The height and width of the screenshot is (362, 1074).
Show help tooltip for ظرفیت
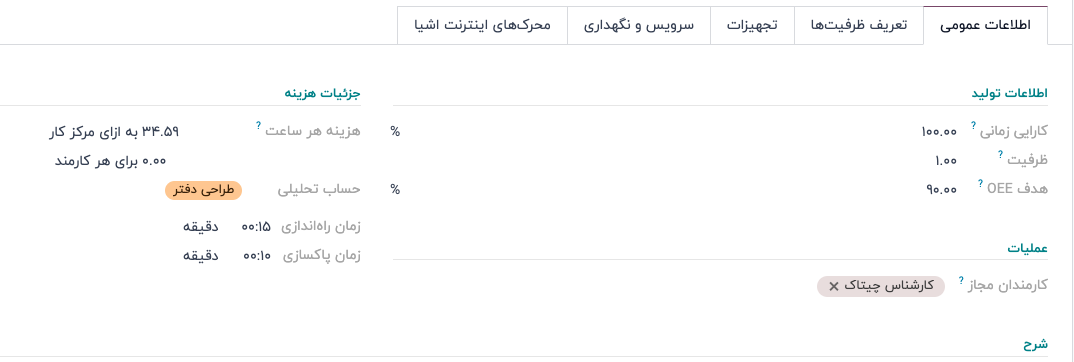[1000, 155]
